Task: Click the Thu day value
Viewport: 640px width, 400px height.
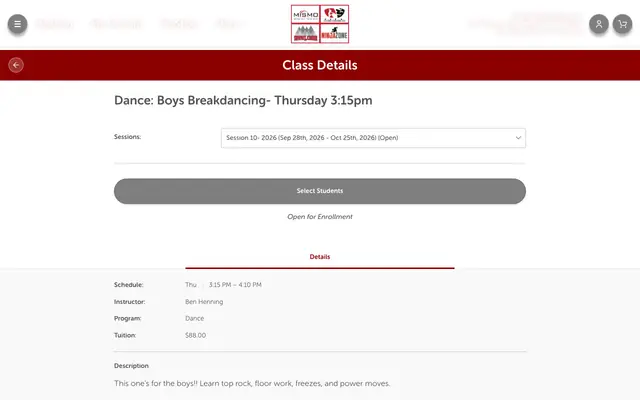Action: point(191,285)
